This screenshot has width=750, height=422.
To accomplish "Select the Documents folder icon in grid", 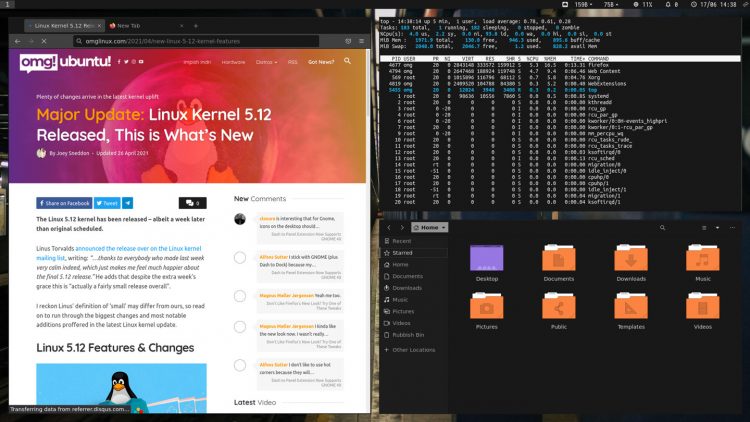I will (x=559, y=258).
